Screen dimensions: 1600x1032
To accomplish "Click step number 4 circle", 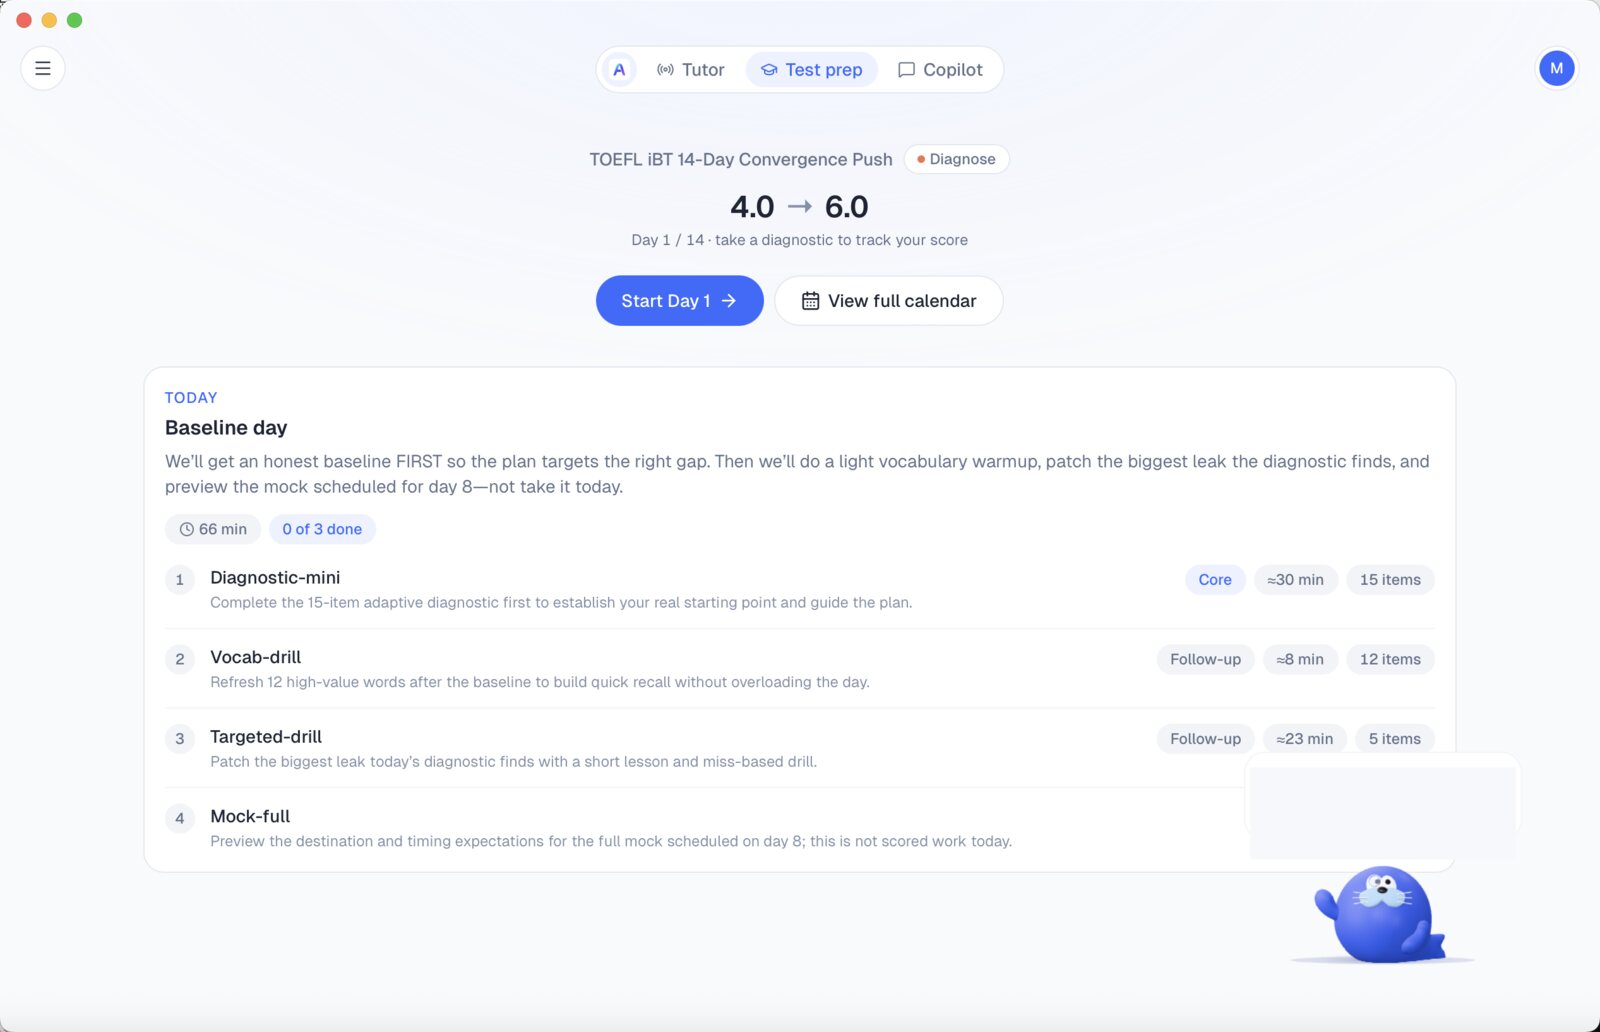I will (x=180, y=818).
